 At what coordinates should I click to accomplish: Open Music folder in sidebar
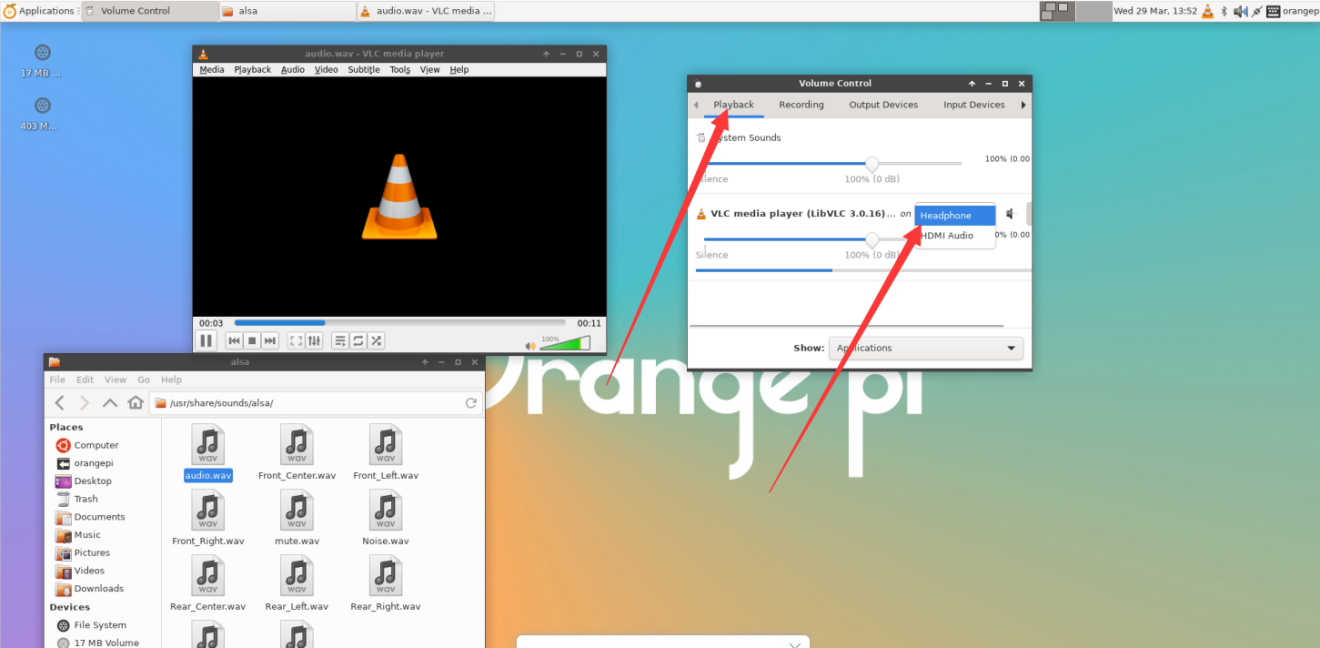87,535
